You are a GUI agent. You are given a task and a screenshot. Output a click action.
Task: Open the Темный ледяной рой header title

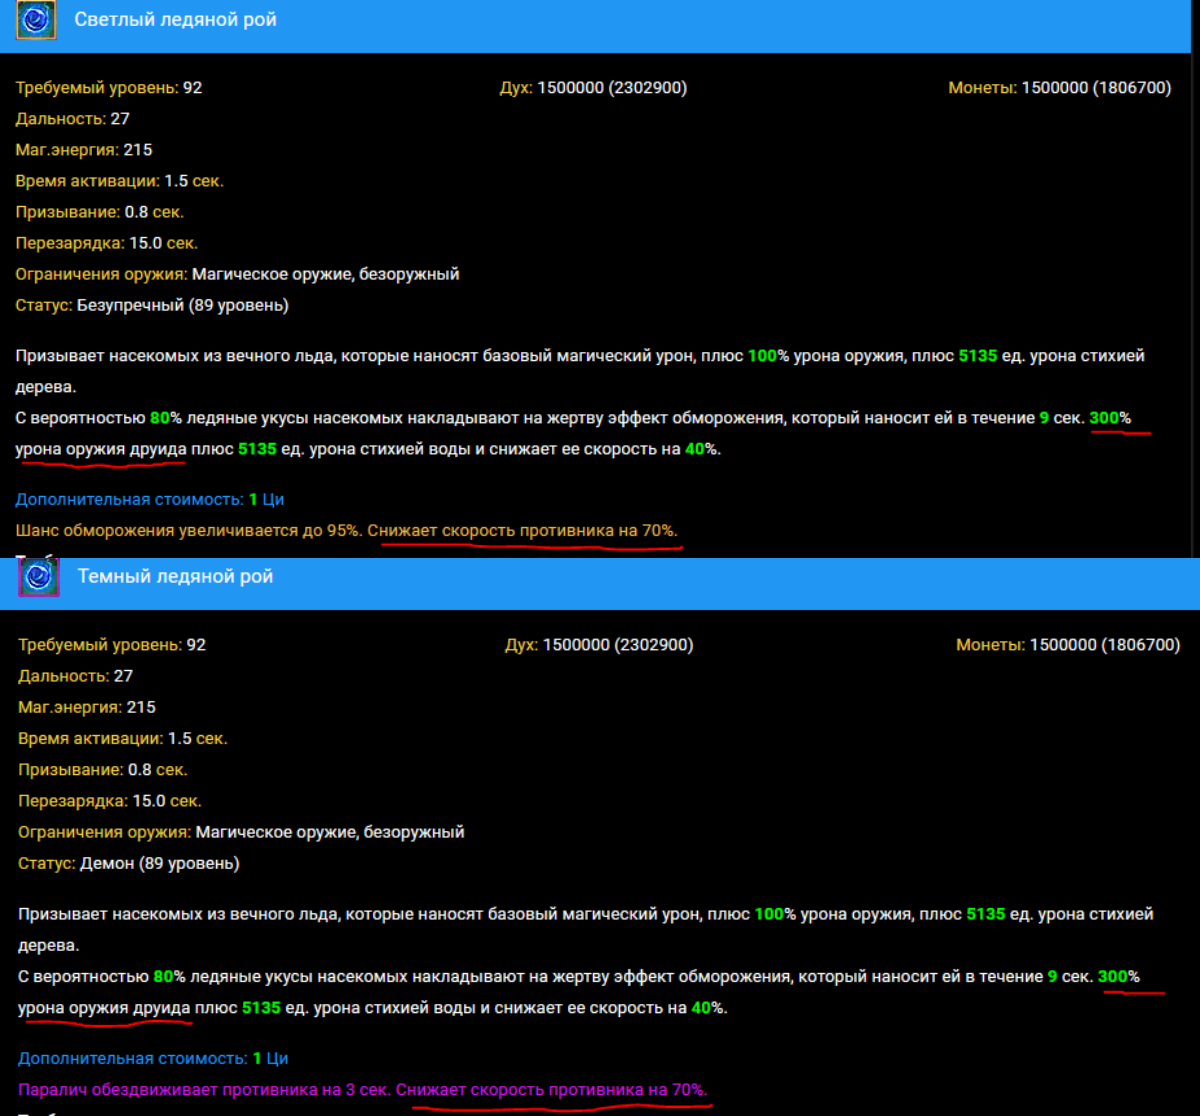tap(175, 577)
